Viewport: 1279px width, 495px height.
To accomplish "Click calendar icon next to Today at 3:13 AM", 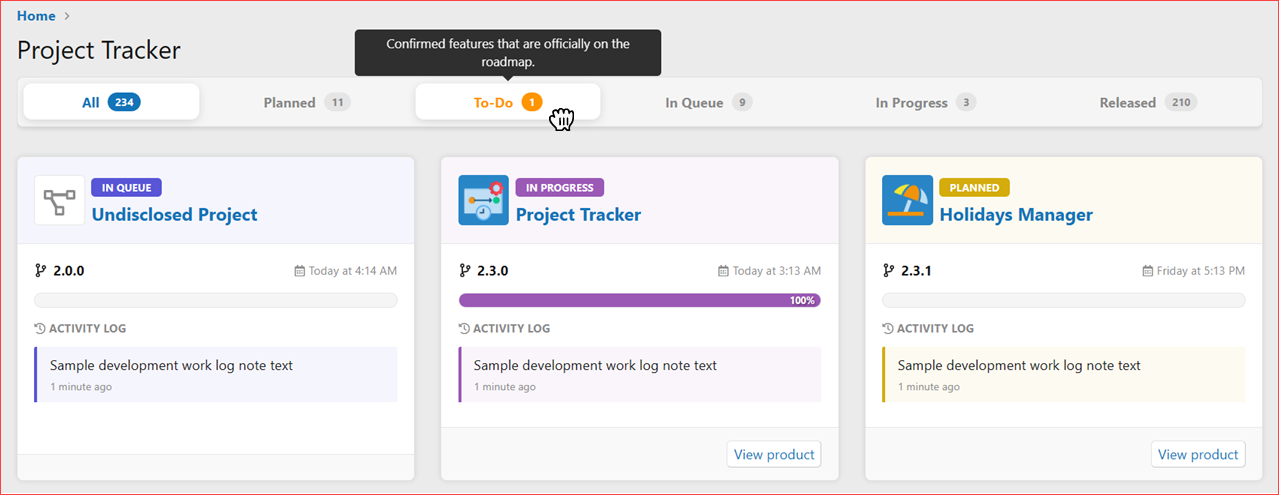I will 723,271.
